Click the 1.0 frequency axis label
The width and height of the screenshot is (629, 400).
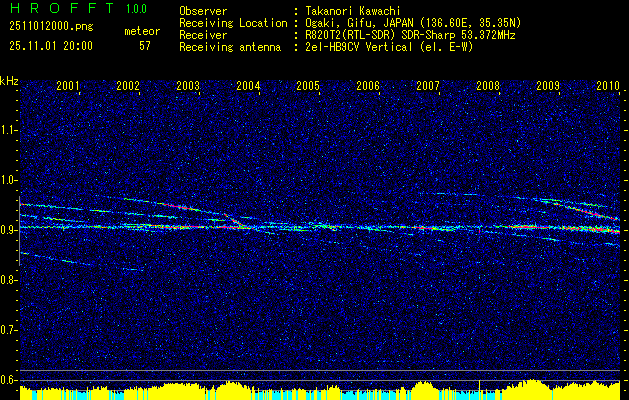pyautogui.click(x=8, y=180)
